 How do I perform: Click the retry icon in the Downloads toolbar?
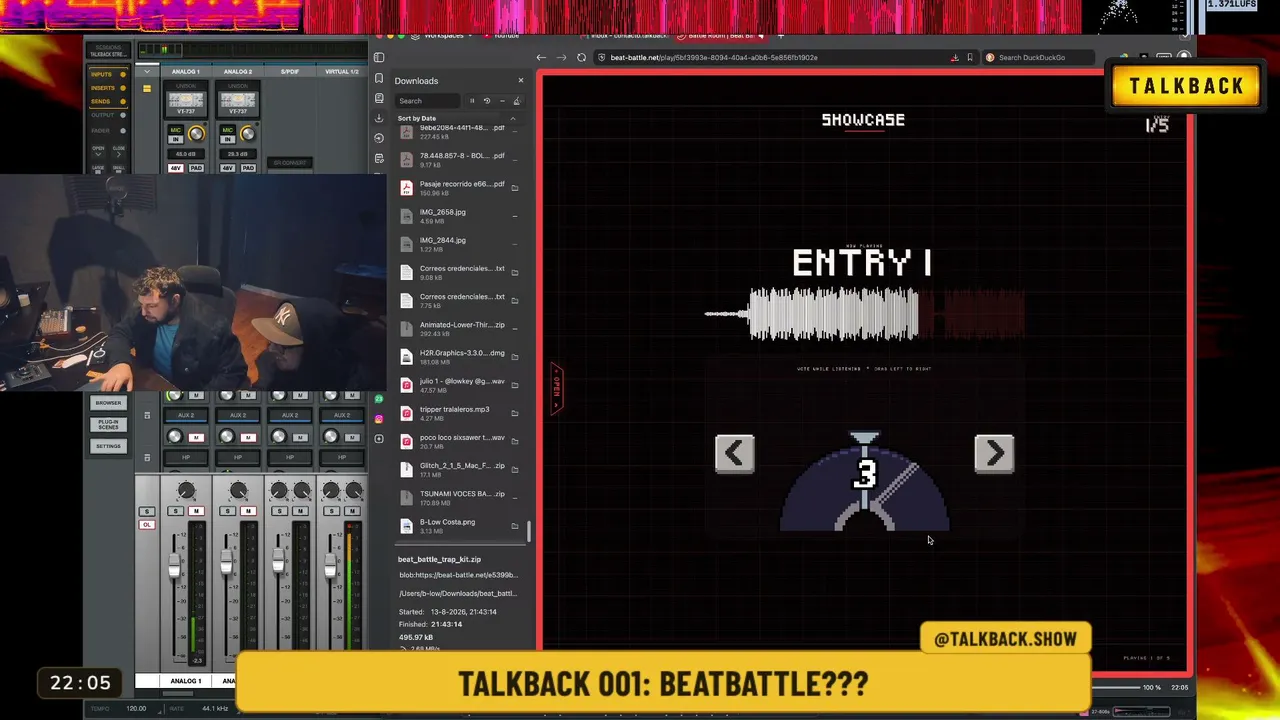pos(487,101)
